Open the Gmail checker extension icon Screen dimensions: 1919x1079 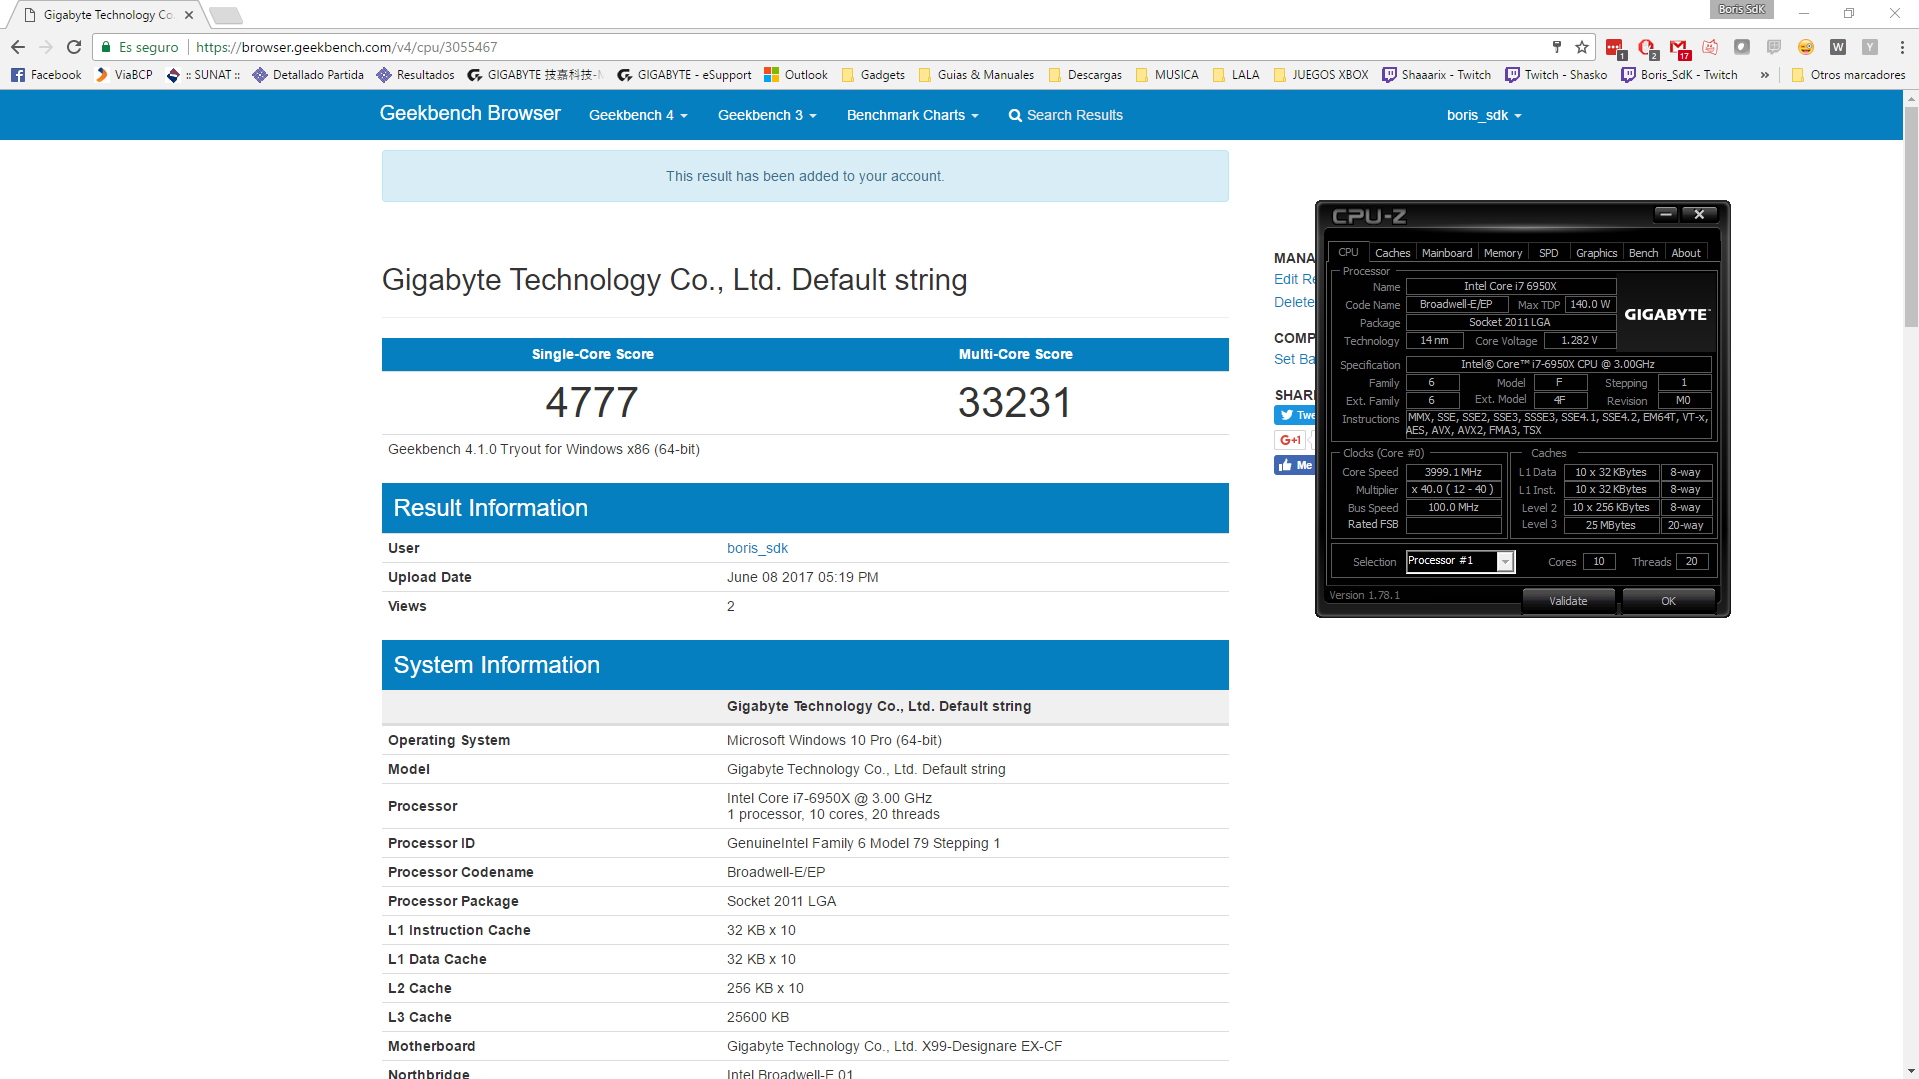(x=1679, y=48)
